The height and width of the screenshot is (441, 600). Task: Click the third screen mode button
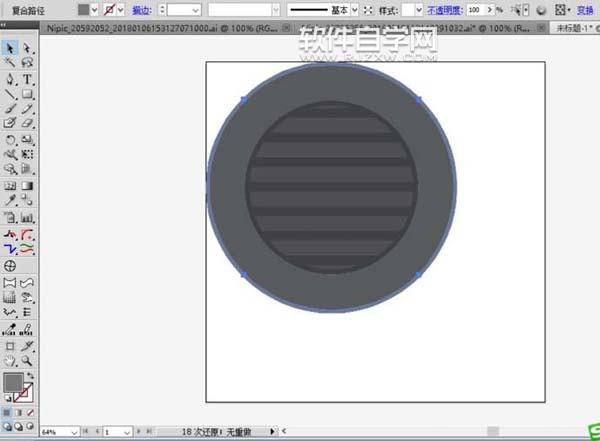(30, 426)
